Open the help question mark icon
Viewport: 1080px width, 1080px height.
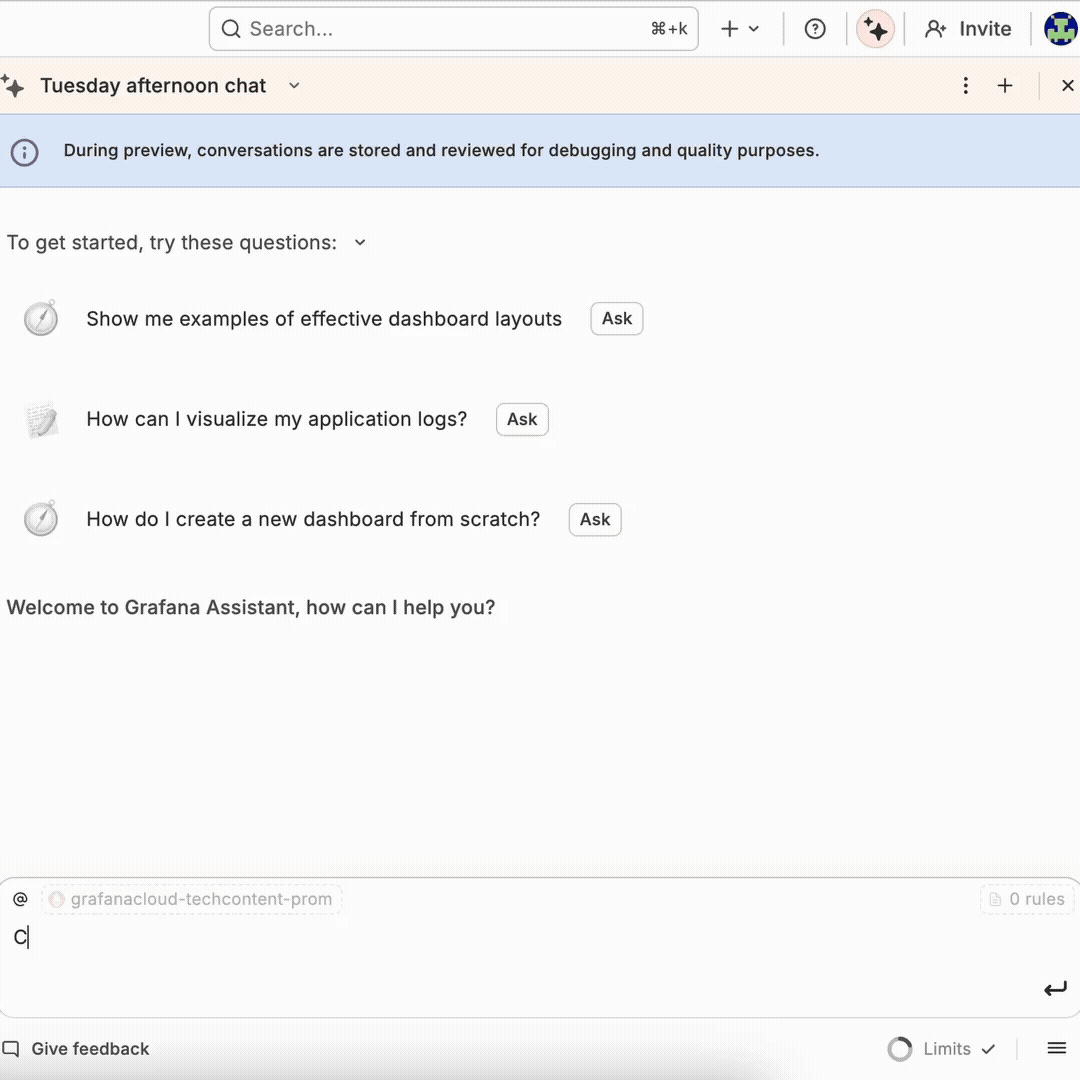[815, 29]
